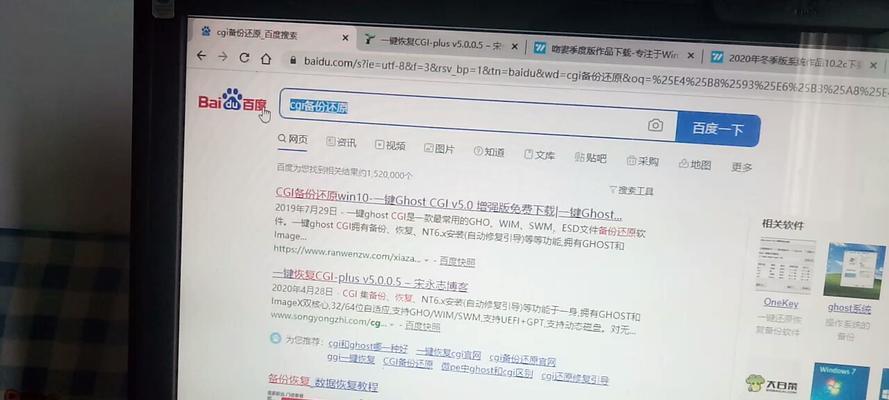Click the 大白菜 software logo thumbnail
Viewport: 889px width, 400px height.
pos(771,384)
